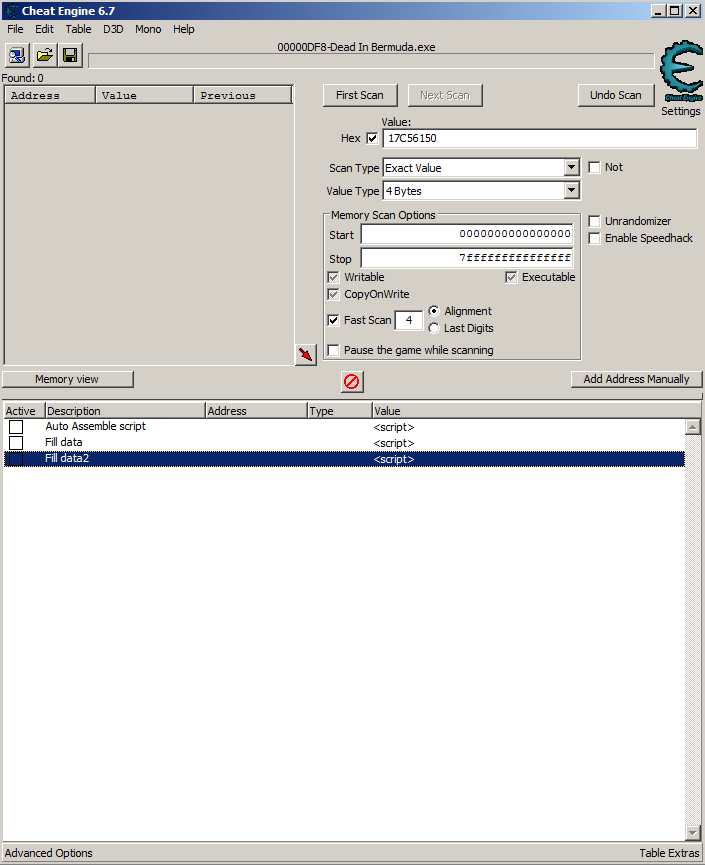This screenshot has width=705, height=865.
Task: Click Add Address Manually button
Action: click(x=637, y=379)
